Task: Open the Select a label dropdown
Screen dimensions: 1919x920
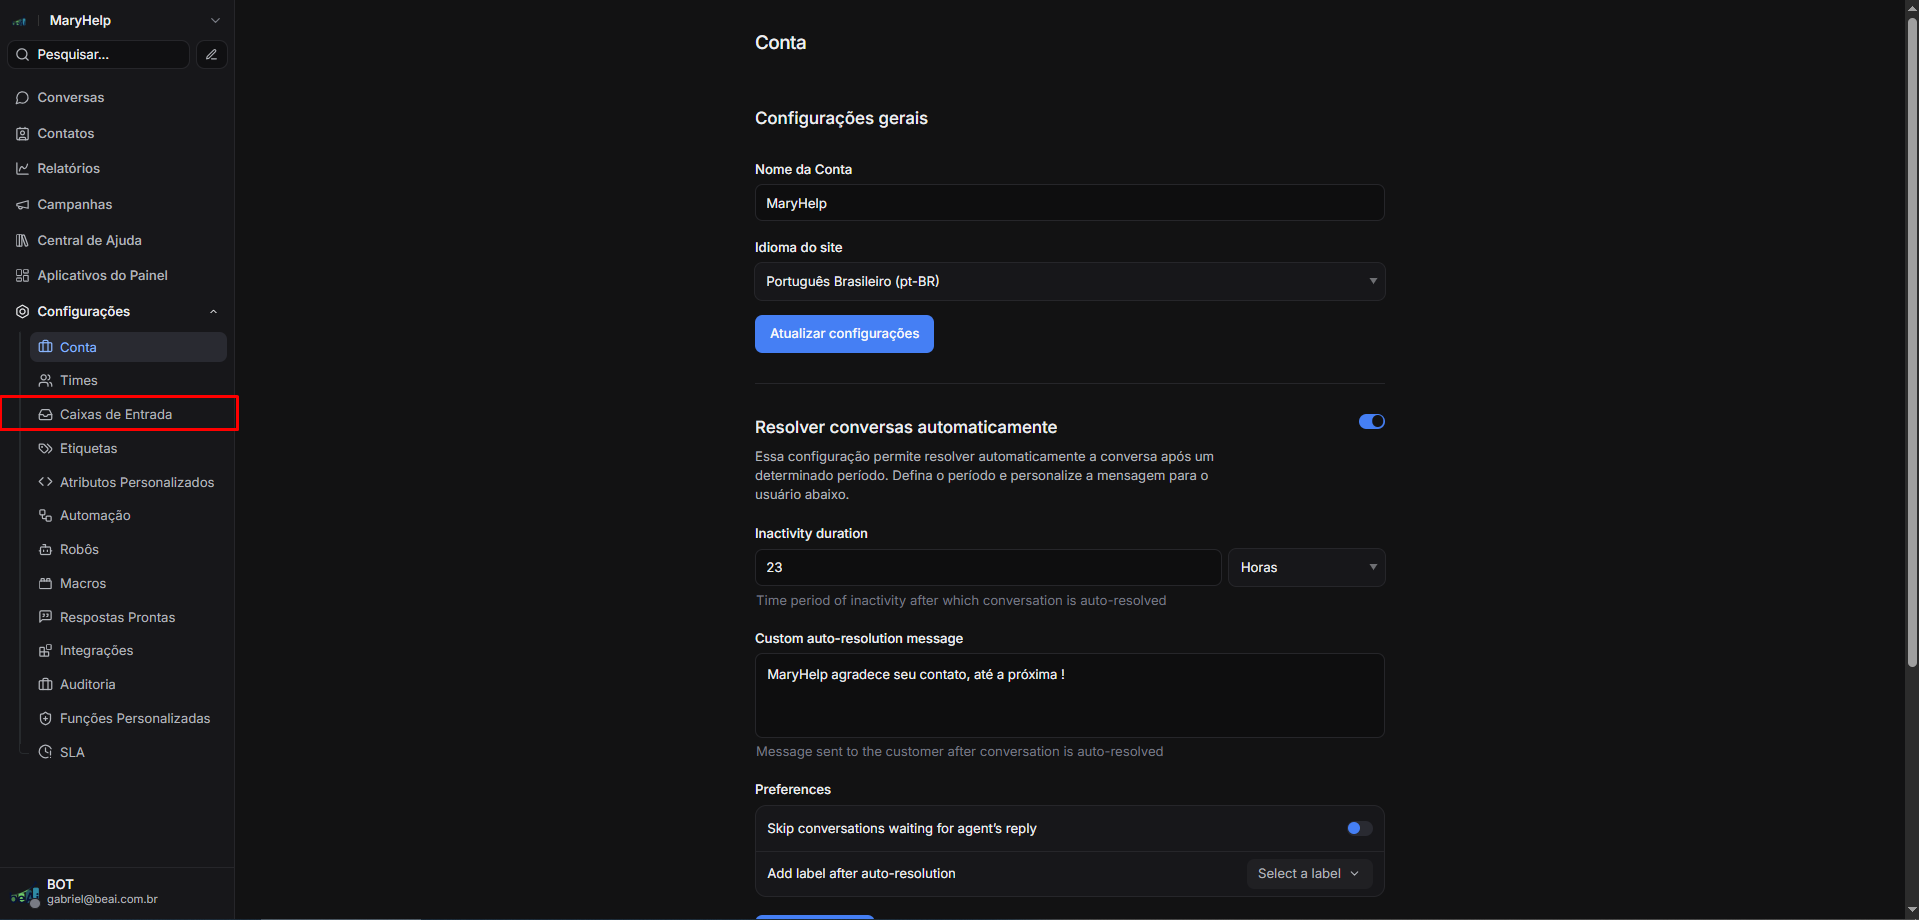Action: pyautogui.click(x=1308, y=874)
